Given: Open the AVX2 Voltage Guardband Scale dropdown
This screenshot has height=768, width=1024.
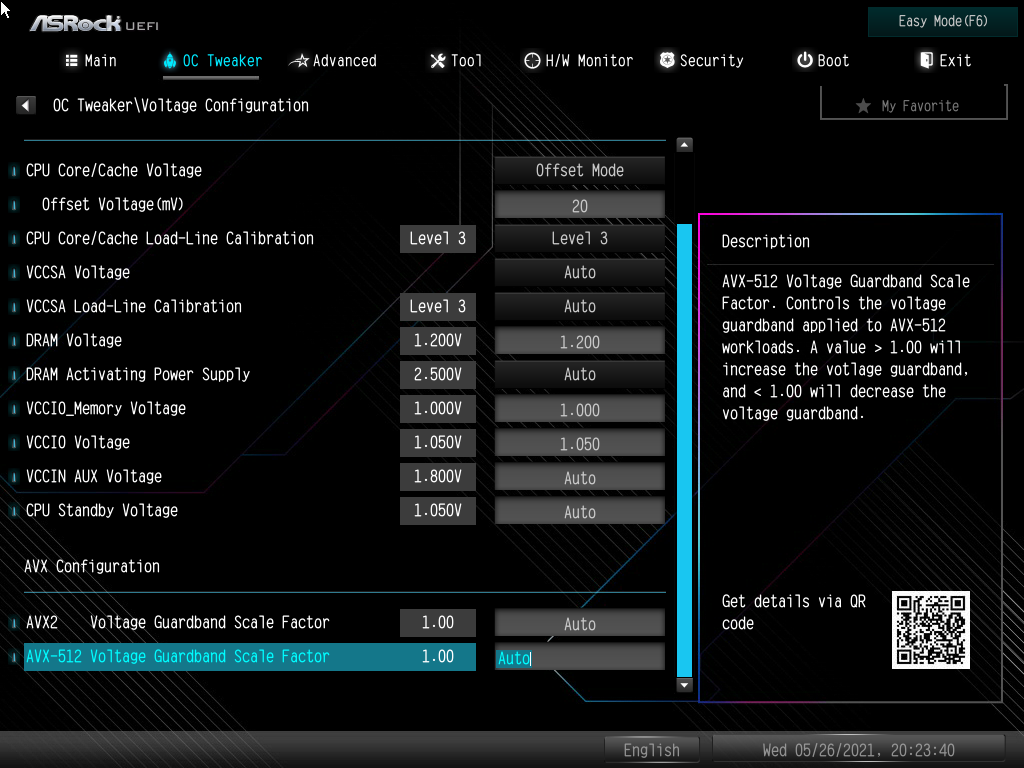Looking at the screenshot, I should click(x=579, y=622).
